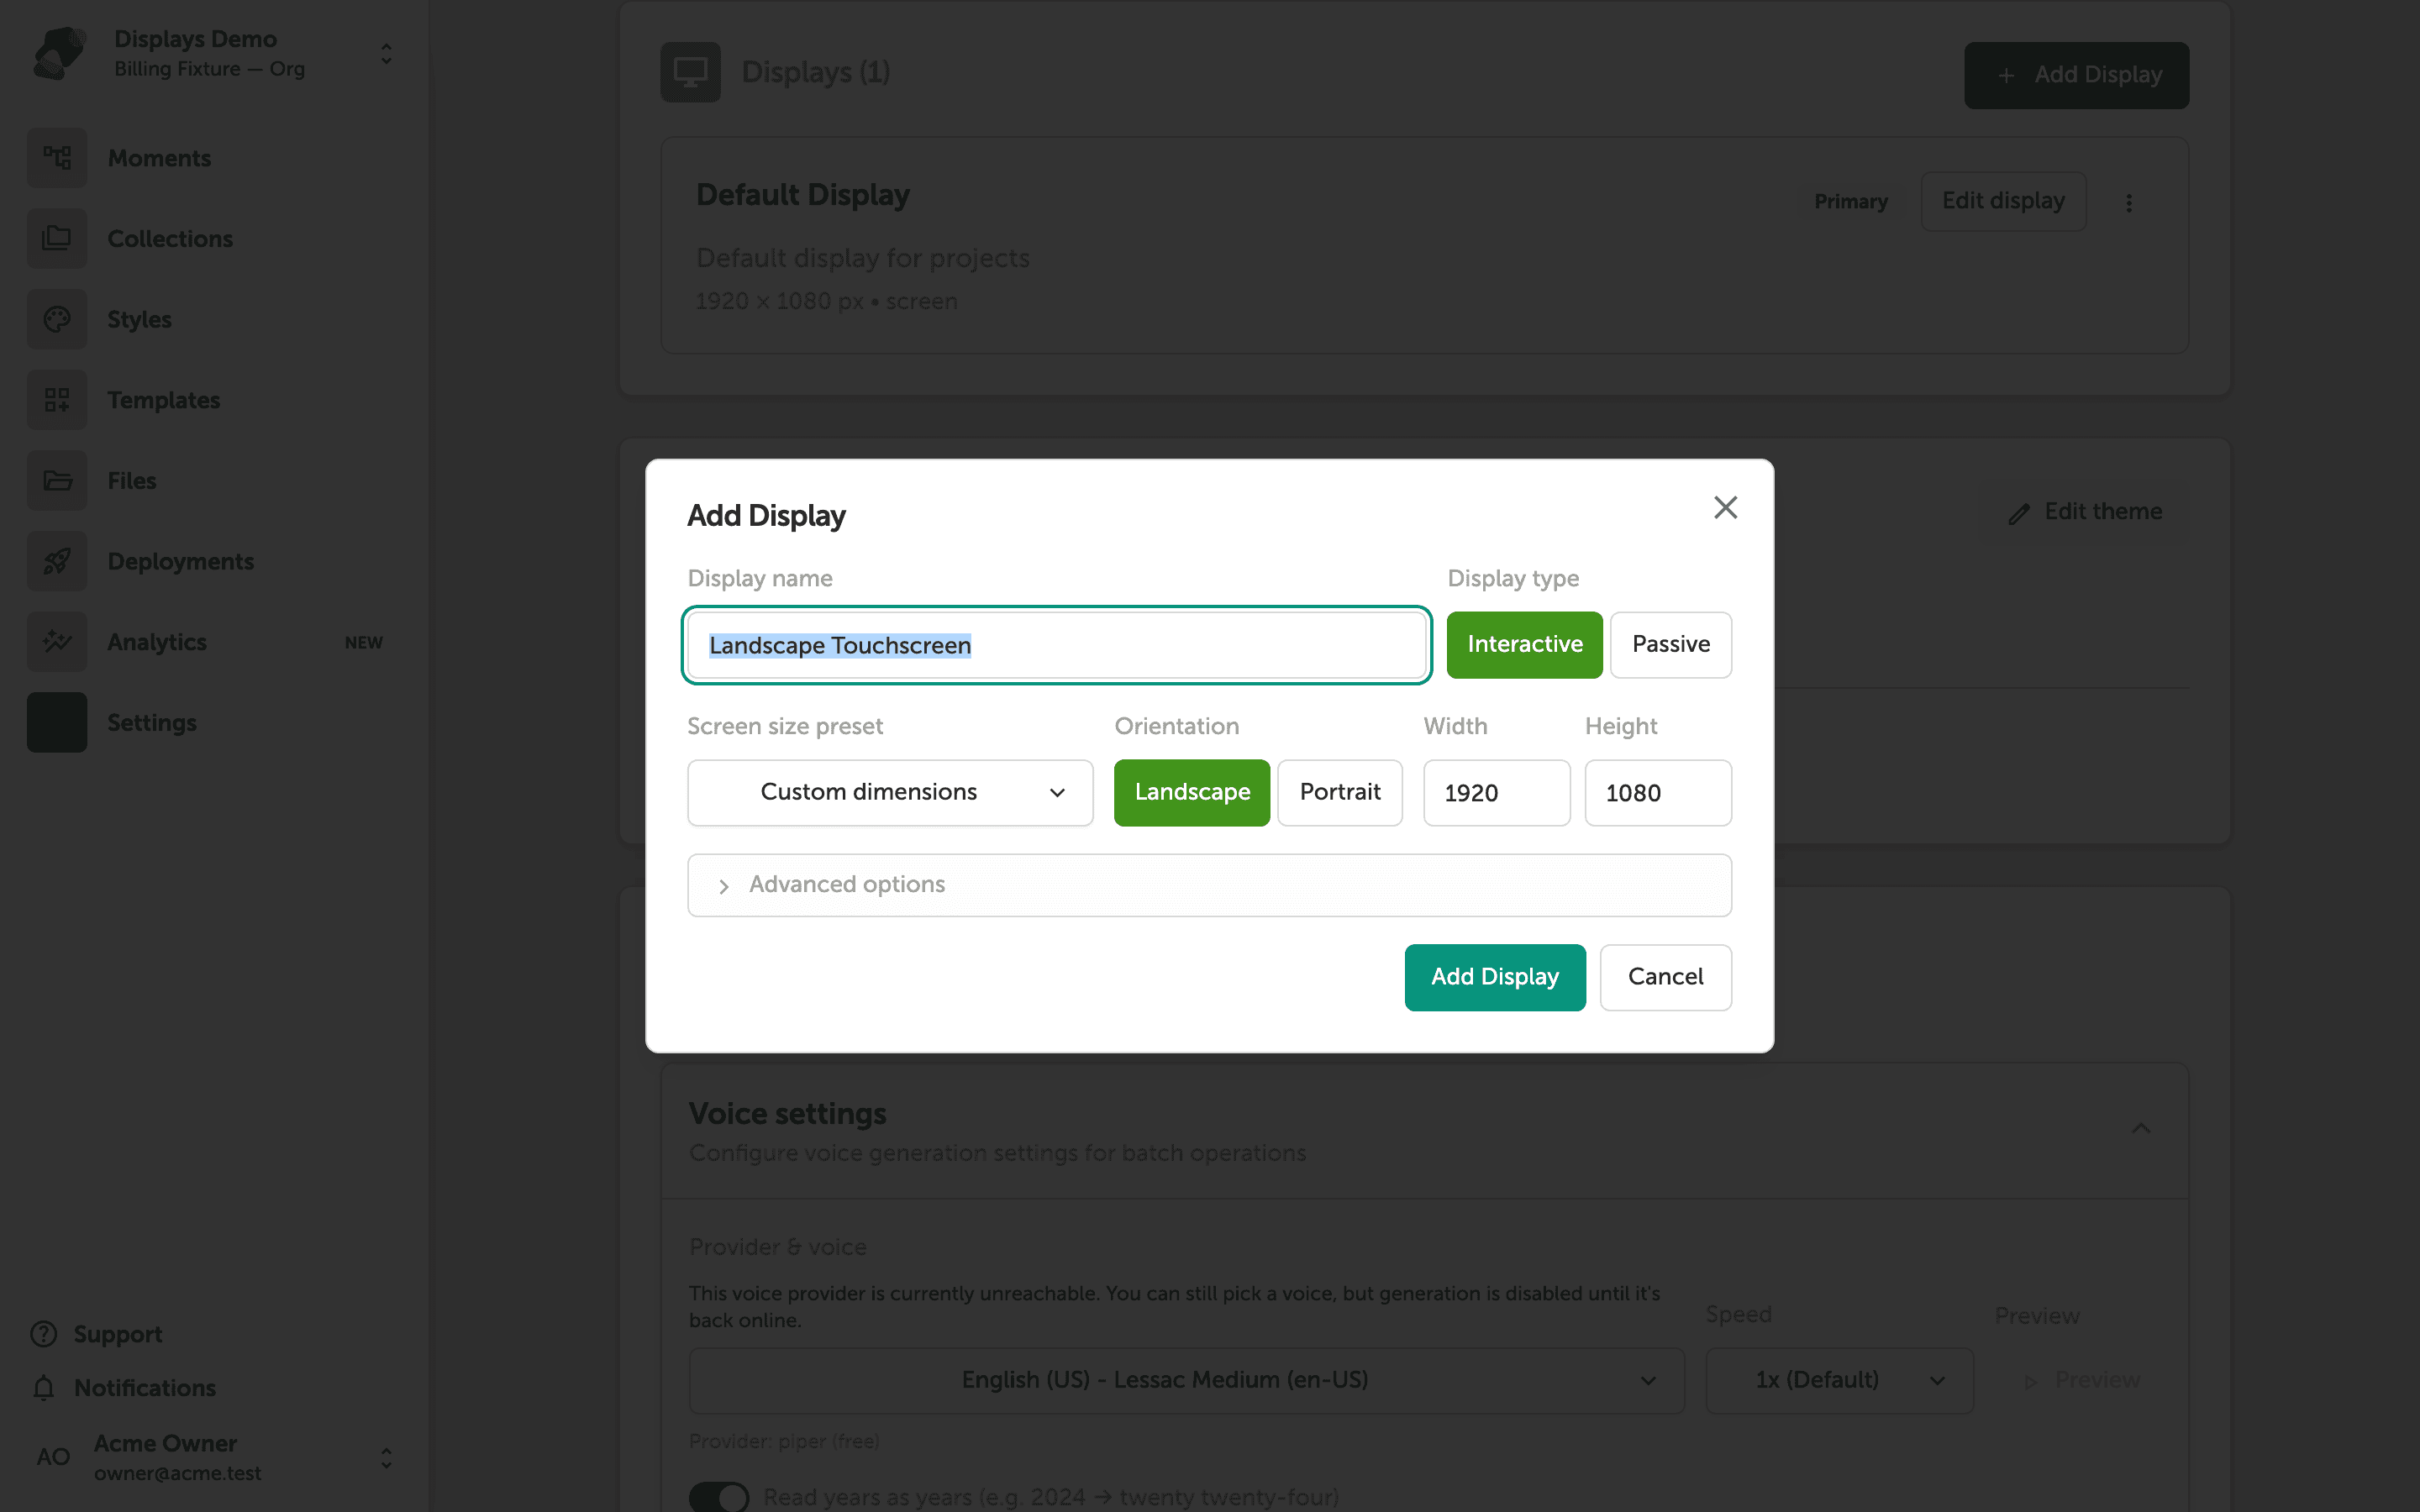2420x1512 pixels.
Task: Click the Width input field
Action: [x=1496, y=793]
